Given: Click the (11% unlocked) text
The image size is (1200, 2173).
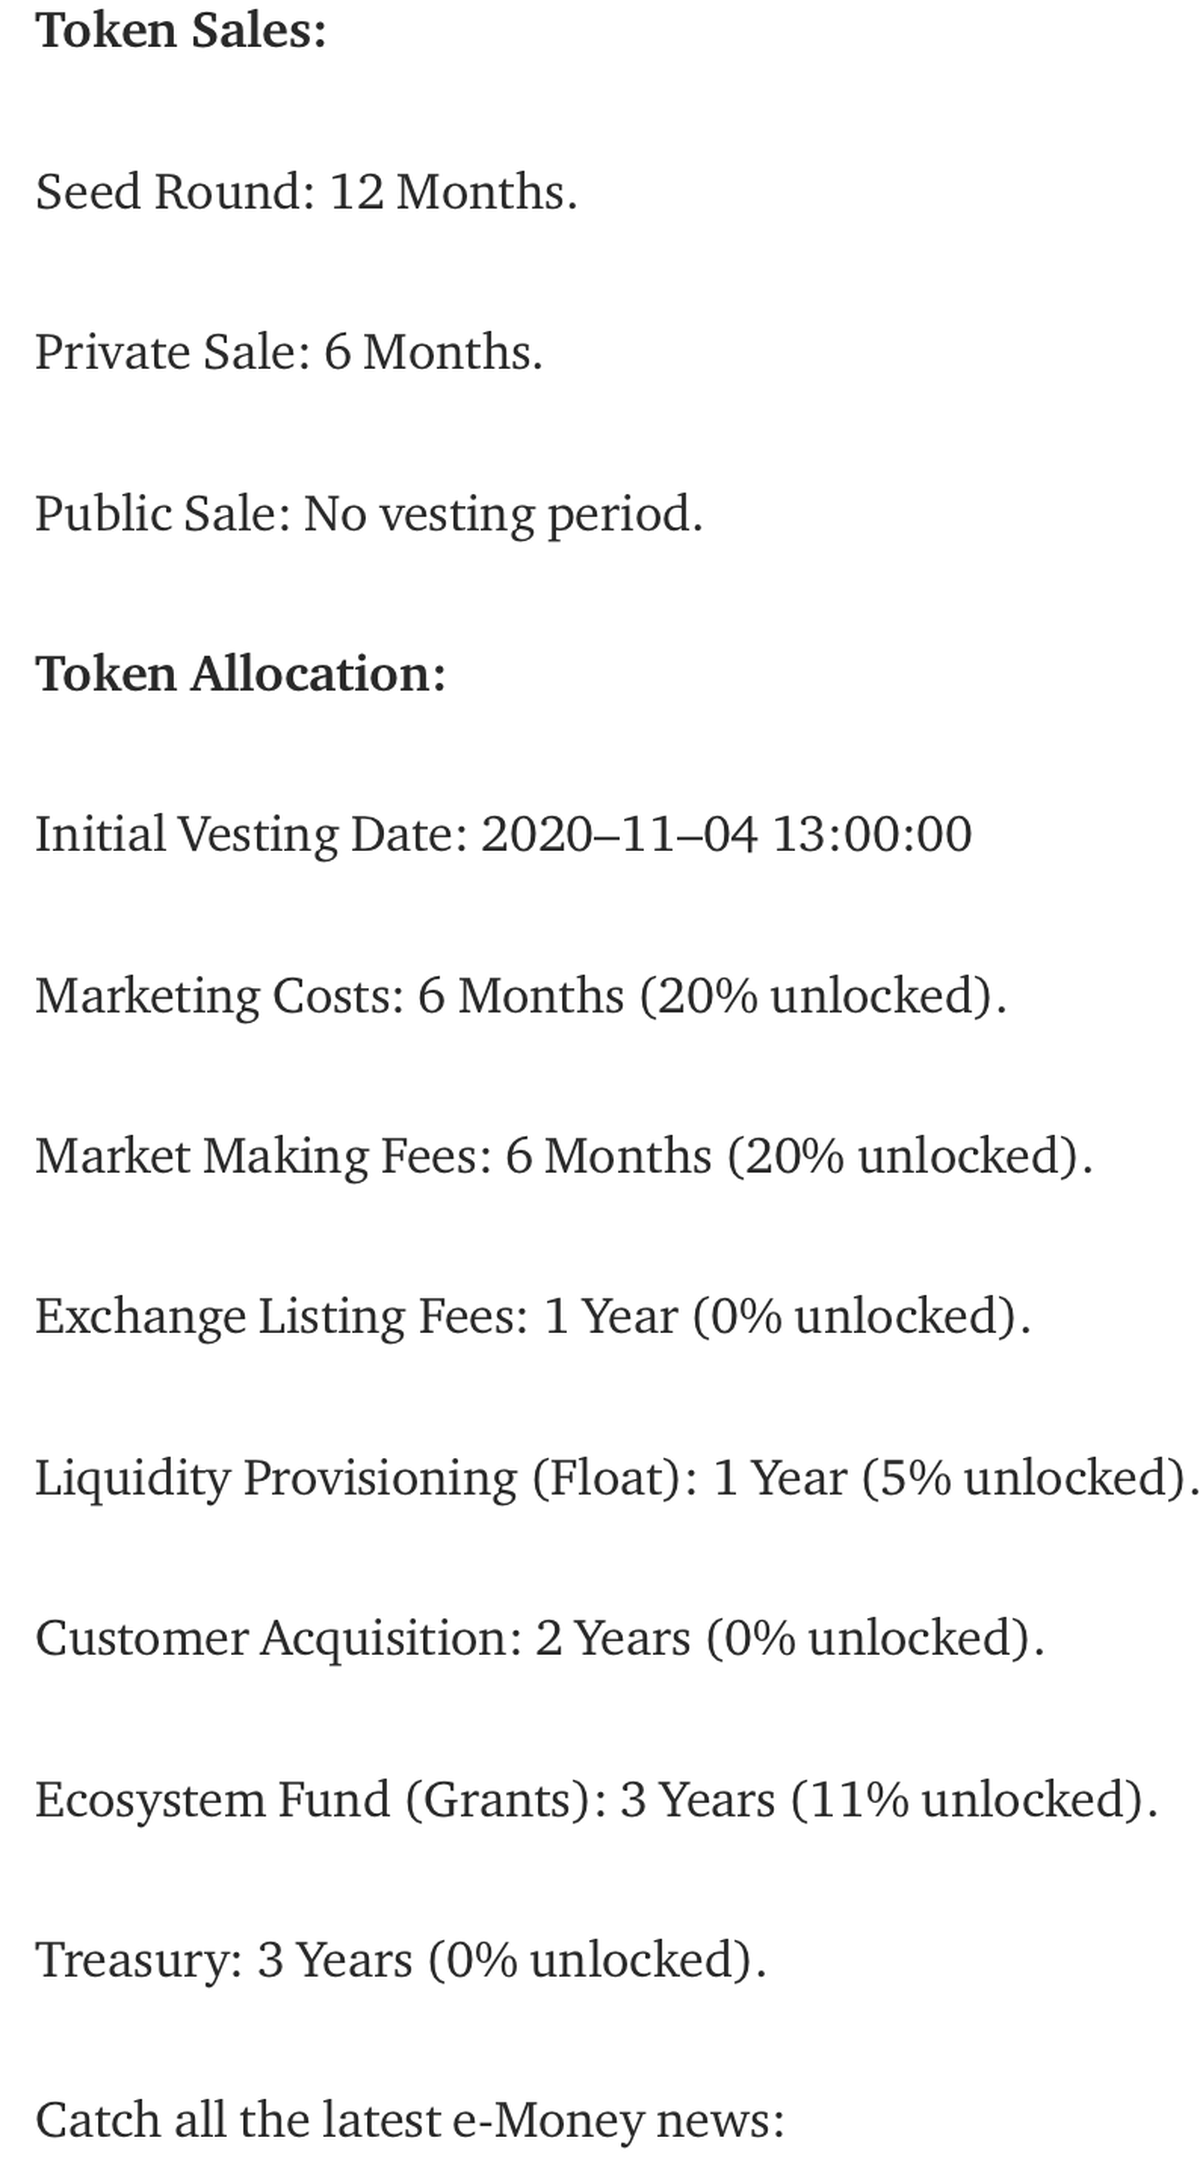Looking at the screenshot, I should coord(973,1800).
